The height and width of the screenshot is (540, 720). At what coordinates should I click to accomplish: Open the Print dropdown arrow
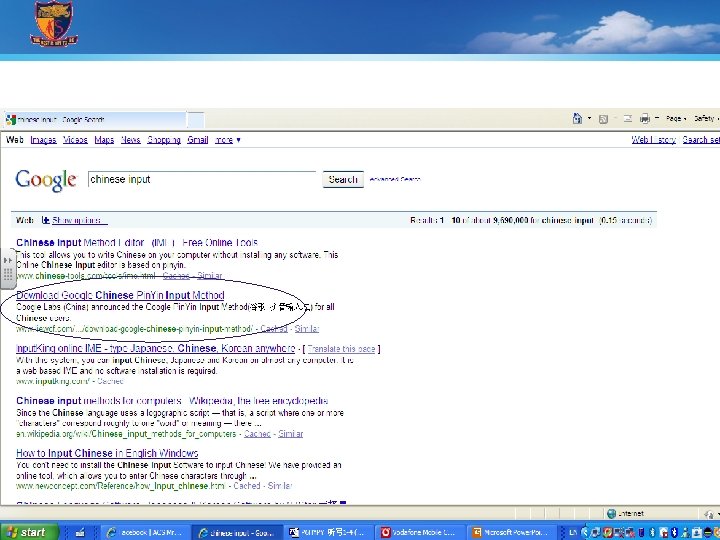click(x=657, y=118)
